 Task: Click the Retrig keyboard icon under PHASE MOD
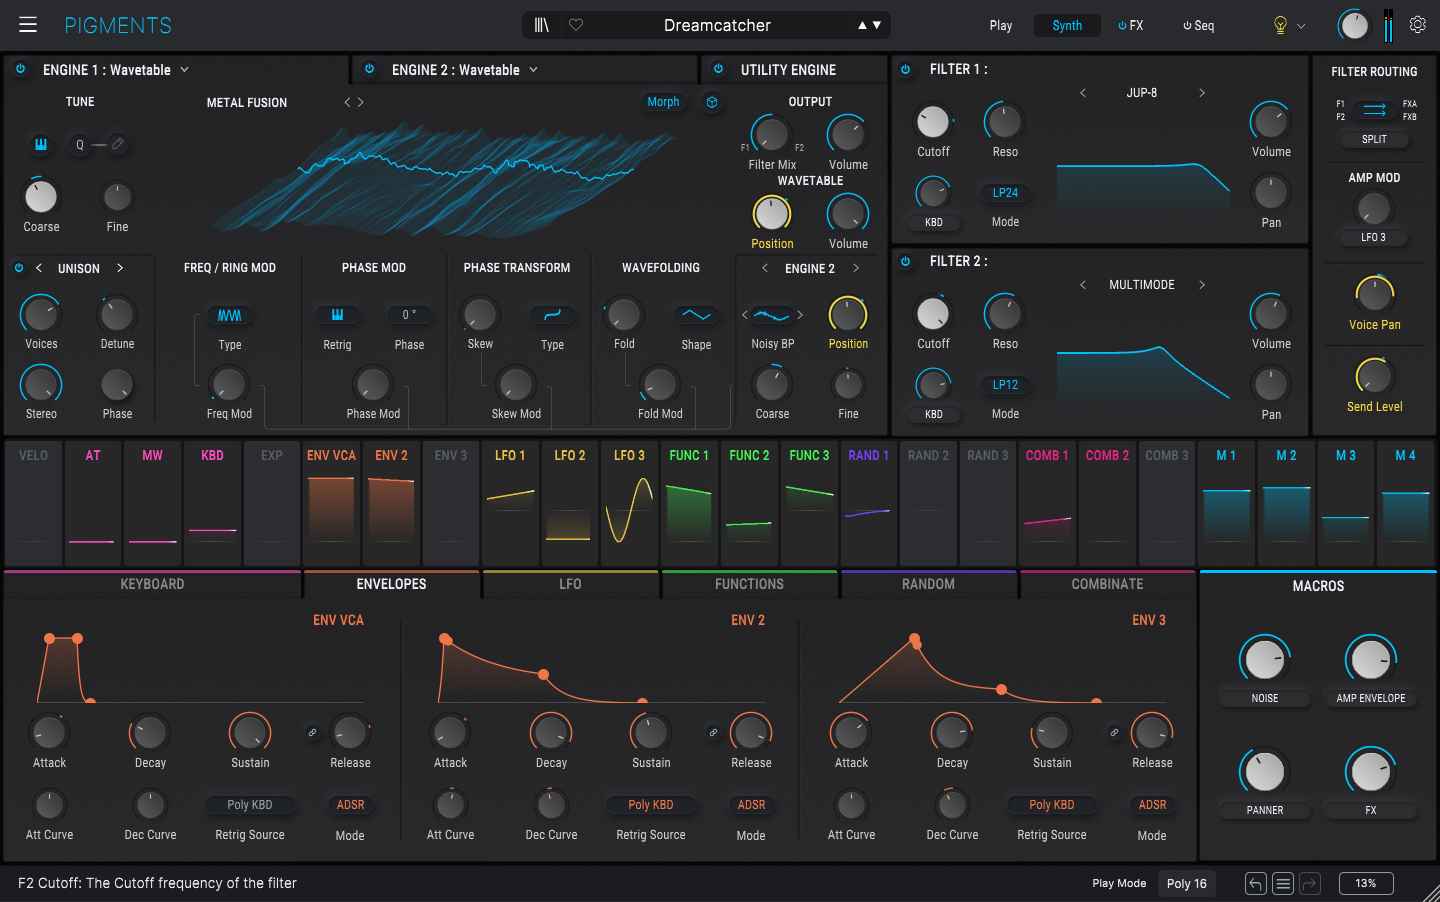[337, 314]
